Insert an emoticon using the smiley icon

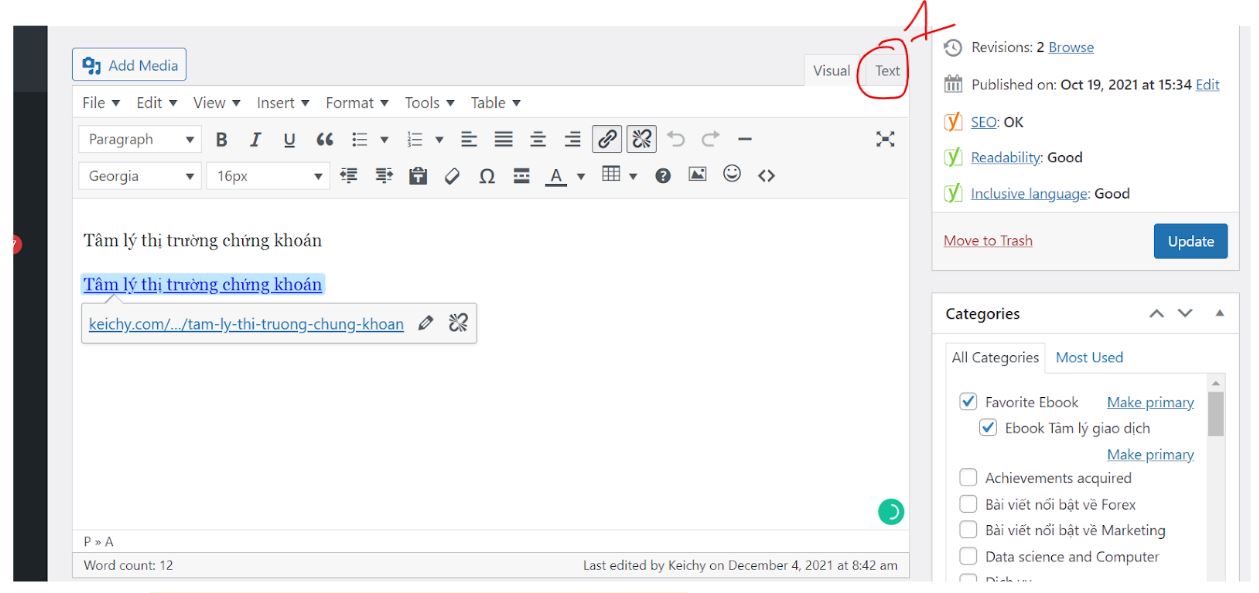(732, 175)
